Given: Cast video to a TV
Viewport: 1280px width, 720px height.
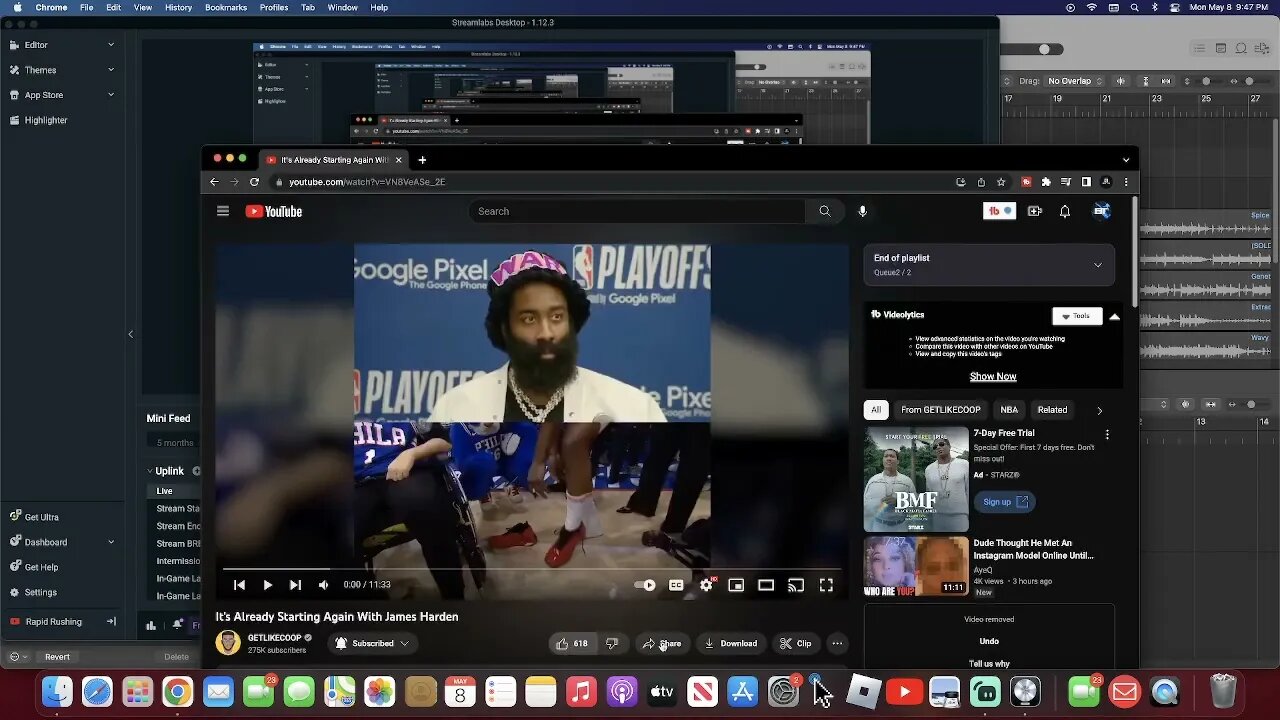Looking at the screenshot, I should pos(796,585).
